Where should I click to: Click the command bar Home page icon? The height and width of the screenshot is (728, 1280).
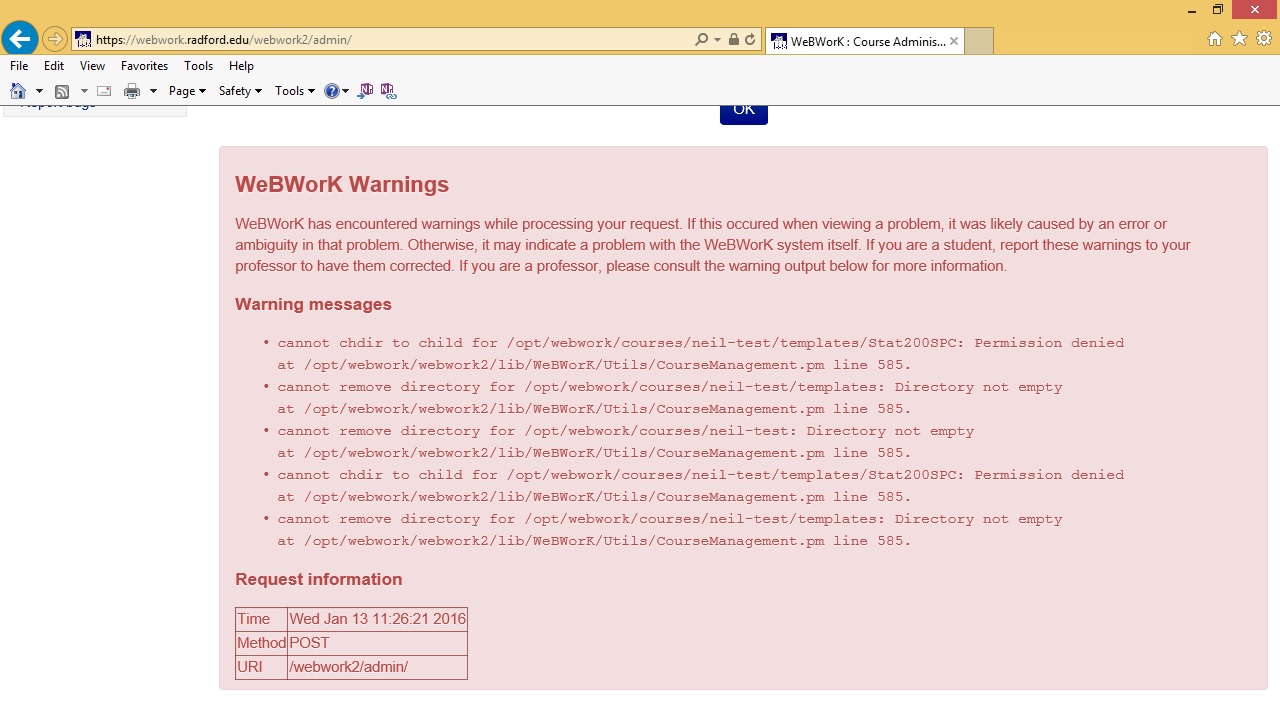pos(18,91)
